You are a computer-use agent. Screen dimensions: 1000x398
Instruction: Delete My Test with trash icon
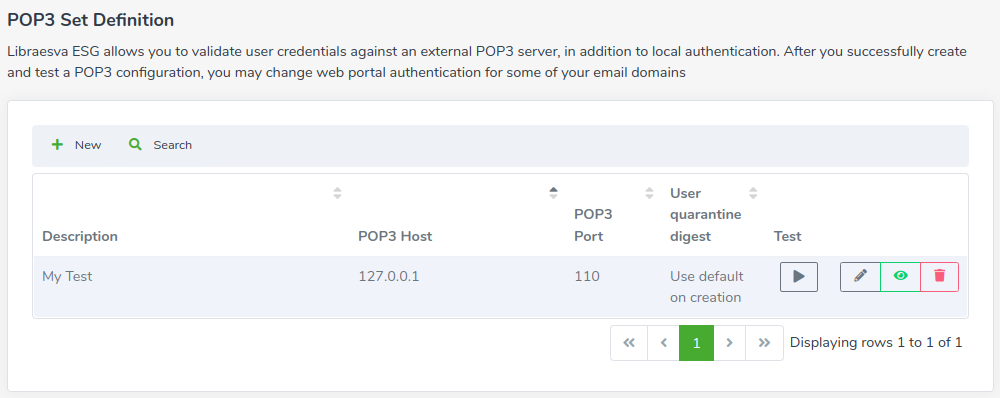click(x=939, y=277)
